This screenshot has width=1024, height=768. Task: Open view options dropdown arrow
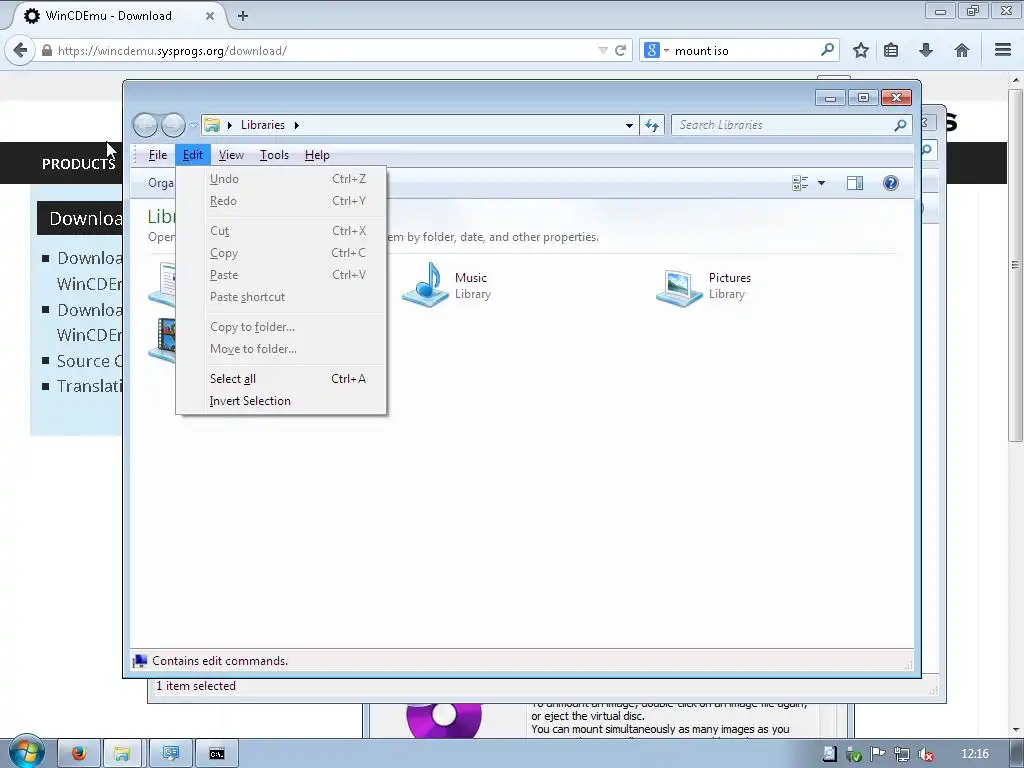tap(822, 183)
